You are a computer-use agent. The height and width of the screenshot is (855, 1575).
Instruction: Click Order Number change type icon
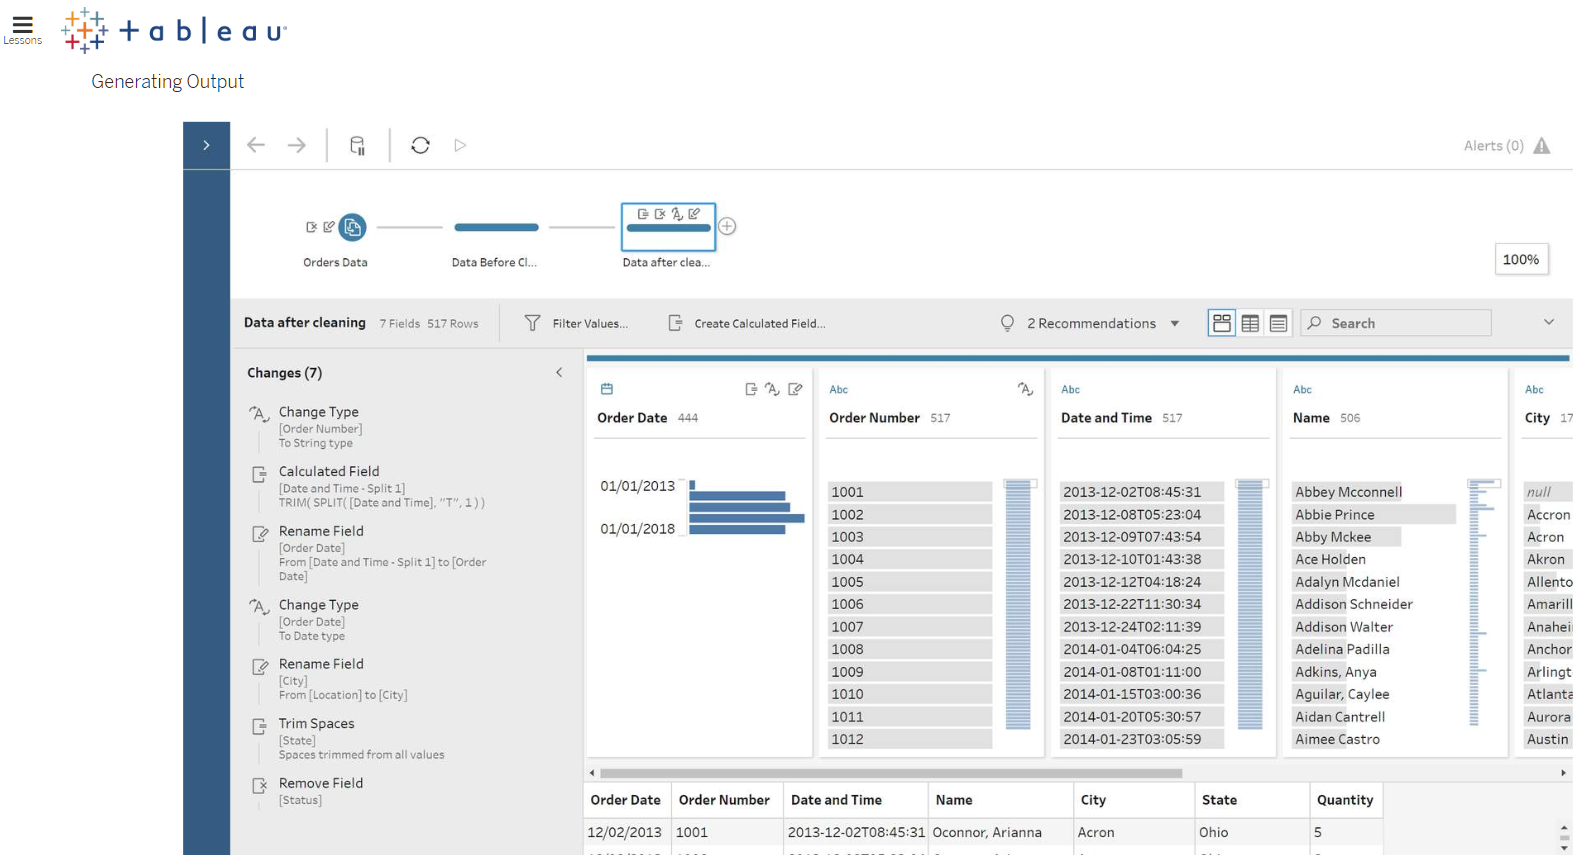click(1025, 389)
